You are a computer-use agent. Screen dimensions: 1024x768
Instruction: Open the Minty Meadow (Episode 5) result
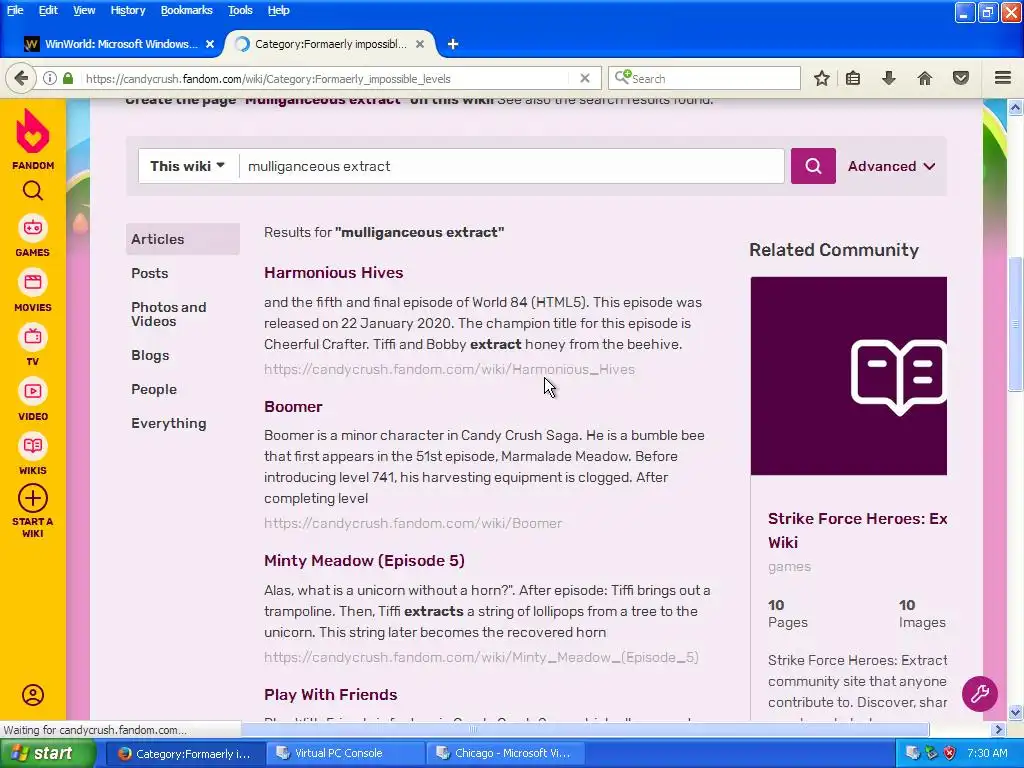364,560
